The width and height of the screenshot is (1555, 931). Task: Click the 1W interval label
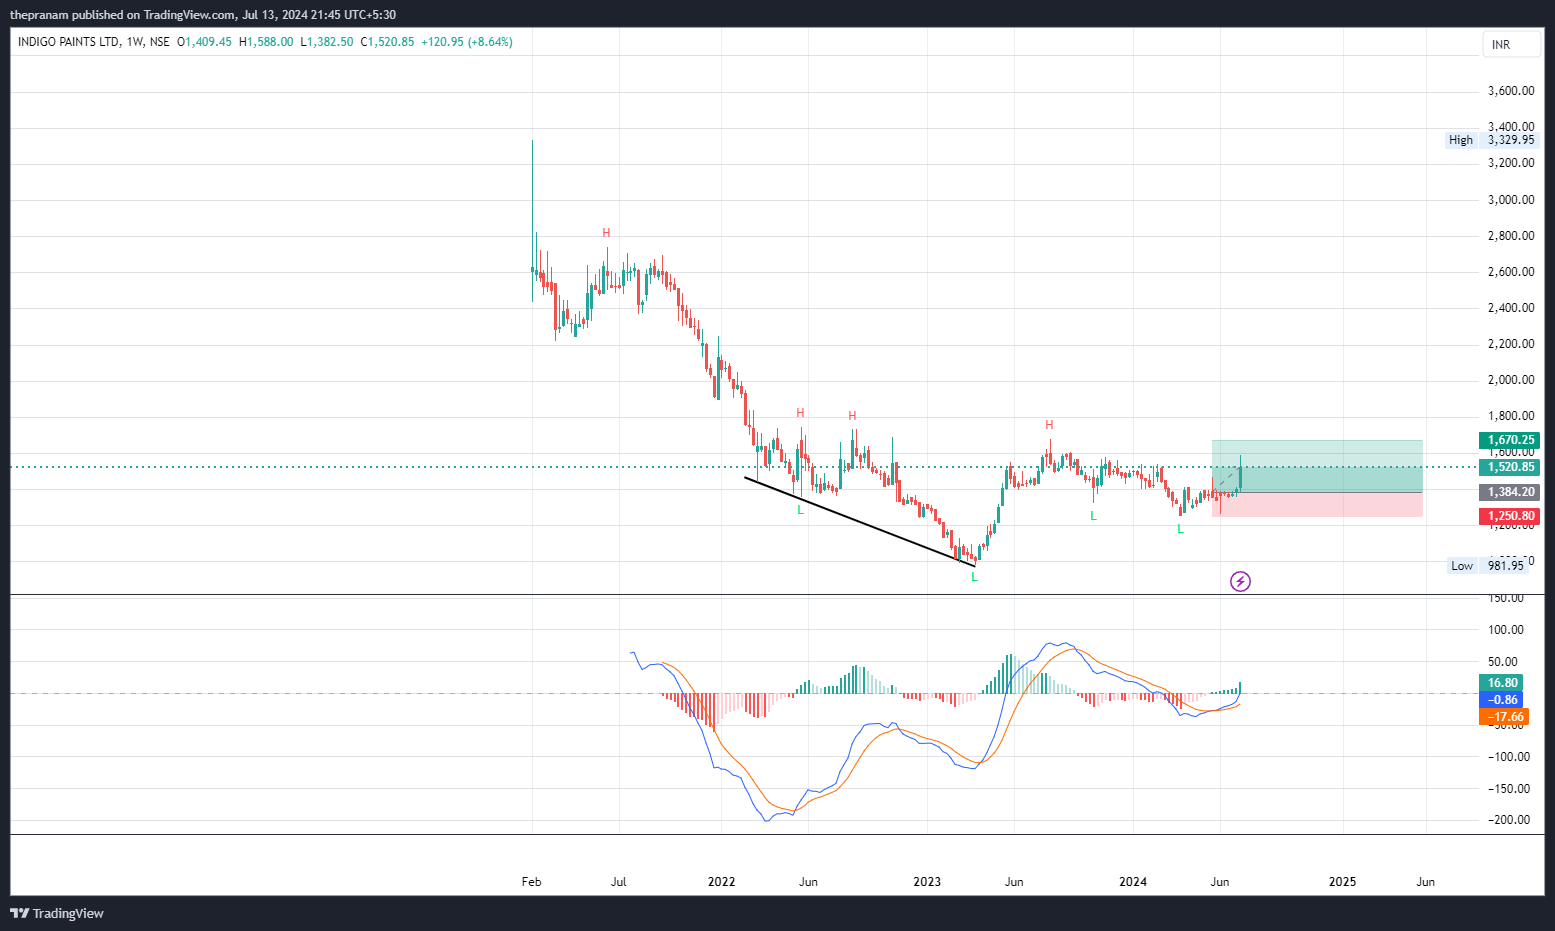pos(134,42)
